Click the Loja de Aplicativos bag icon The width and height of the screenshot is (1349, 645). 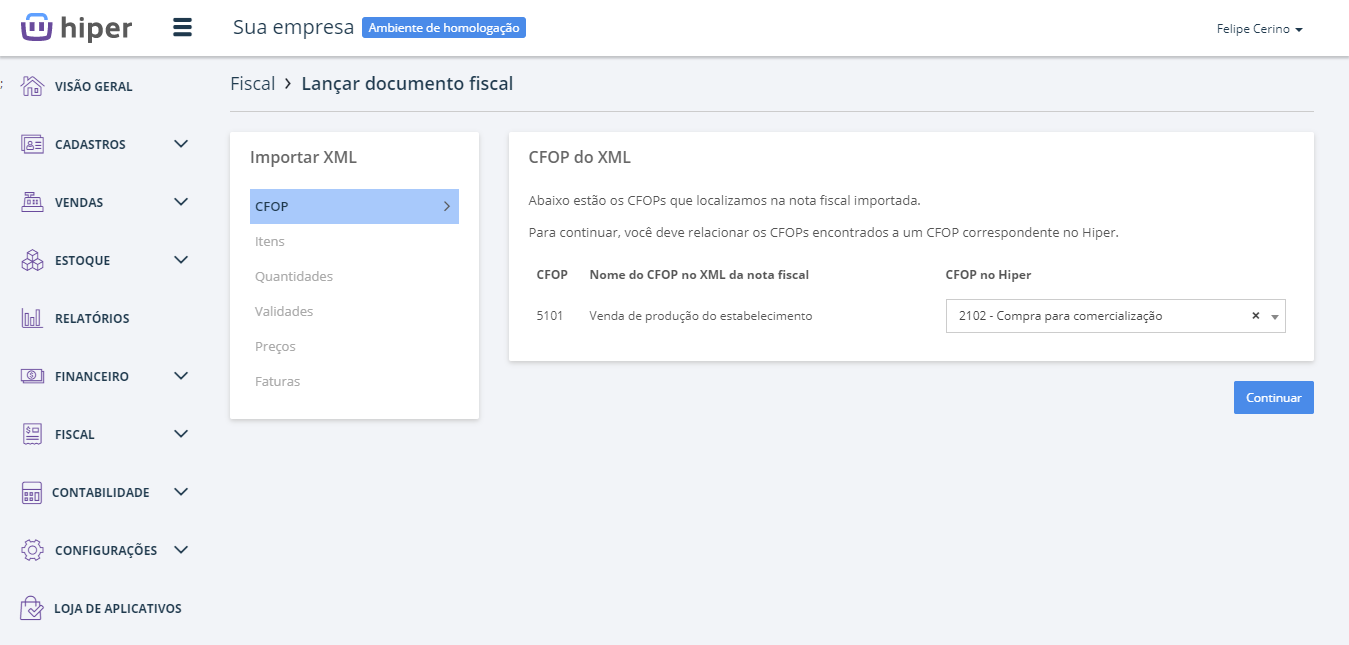[32, 608]
